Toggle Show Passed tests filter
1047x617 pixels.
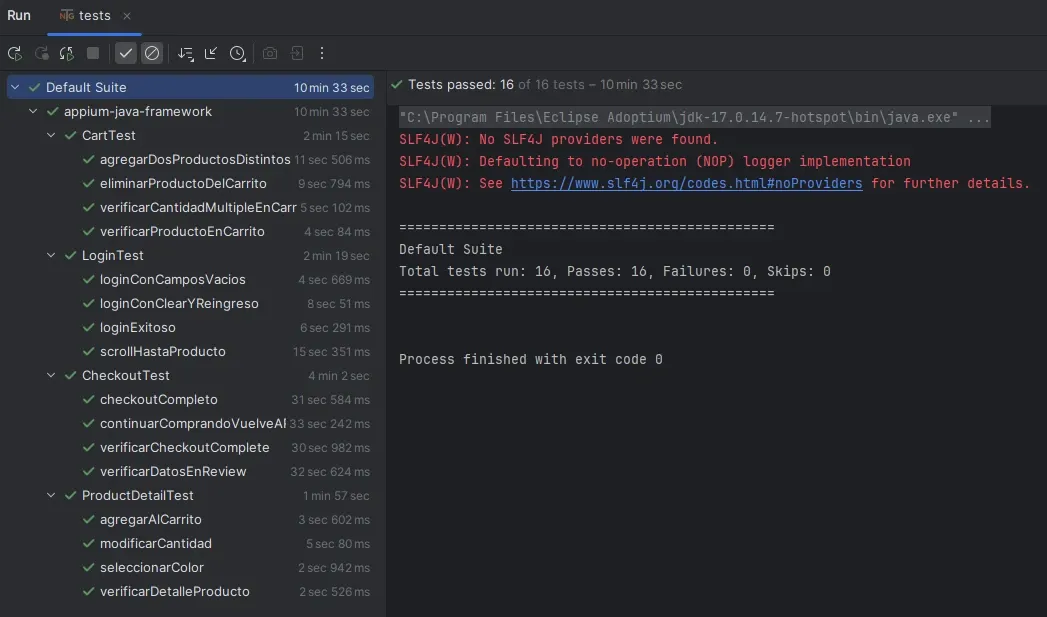point(126,53)
